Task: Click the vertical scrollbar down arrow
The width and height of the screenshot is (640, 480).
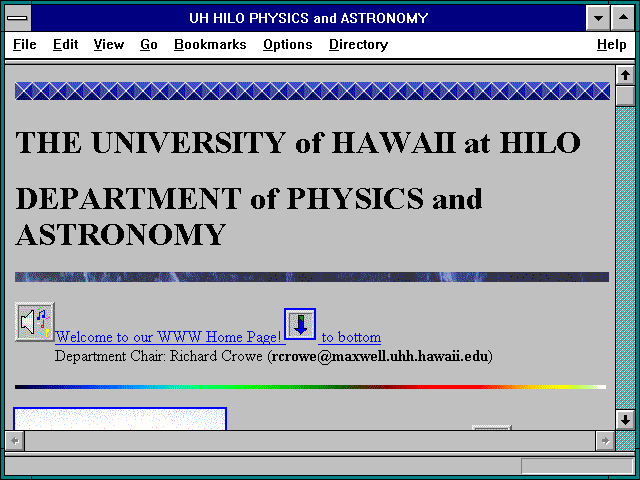Action: click(x=625, y=420)
